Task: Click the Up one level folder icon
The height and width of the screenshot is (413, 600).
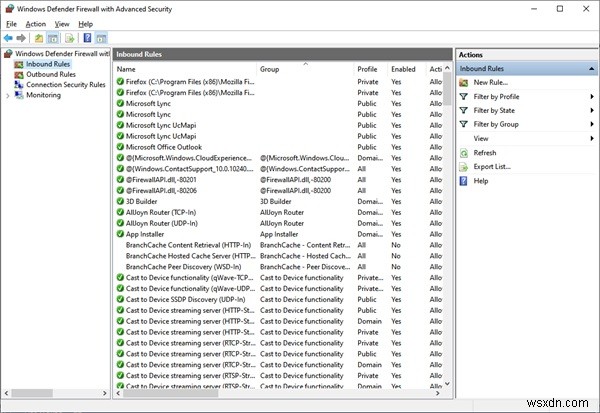Action: tap(39, 38)
